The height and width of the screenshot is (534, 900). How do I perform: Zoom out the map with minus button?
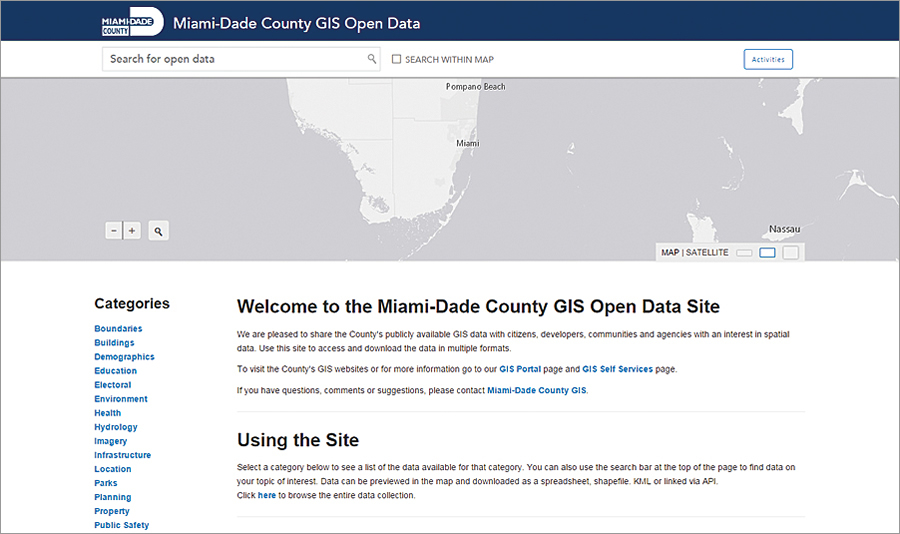point(114,231)
